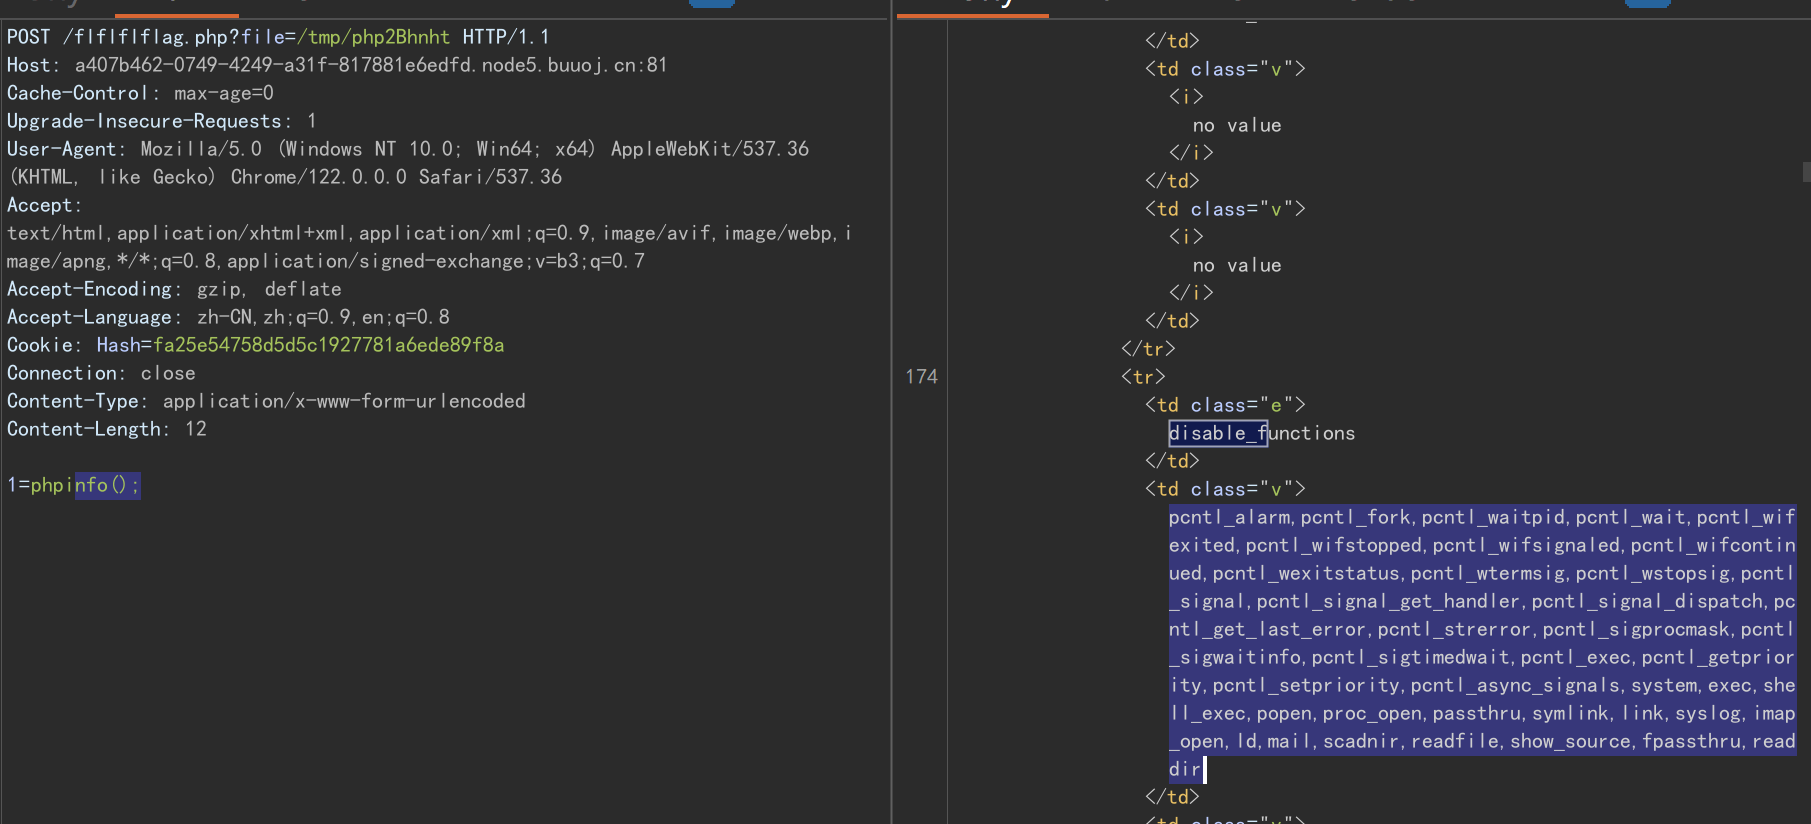
Task: Click the final dir text at cursor
Action: point(1185,769)
